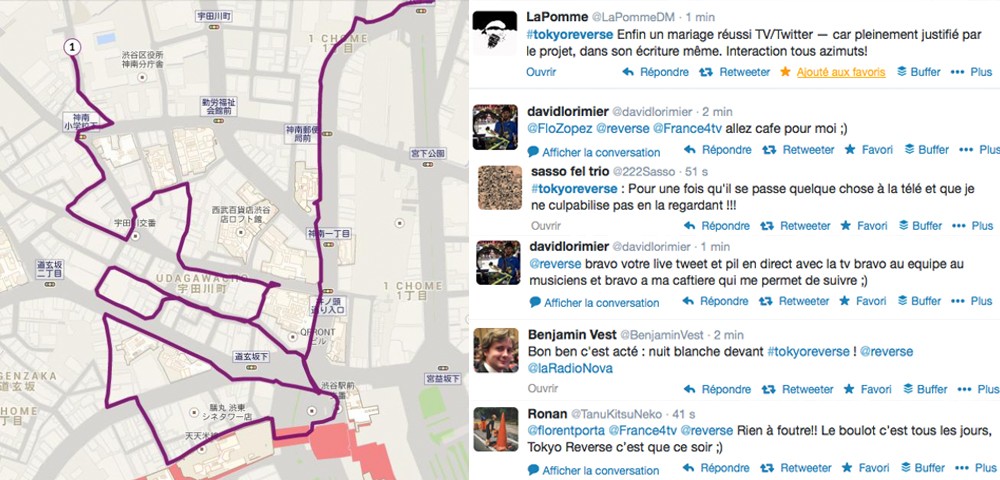
Task: Favorite Benjamin Vest's tweet with the star
Action: [x=849, y=389]
